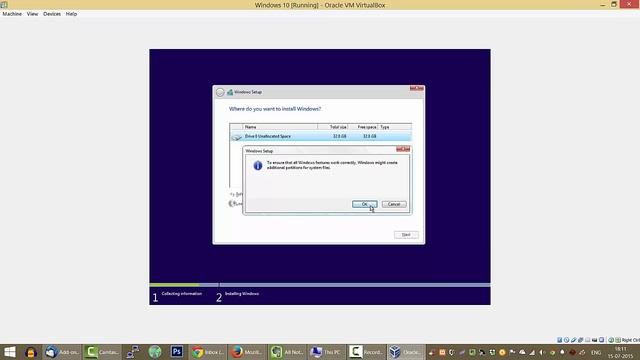This screenshot has width=640, height=360.
Task: Switch to Evernote All Notes taskbar item
Action: coord(287,352)
